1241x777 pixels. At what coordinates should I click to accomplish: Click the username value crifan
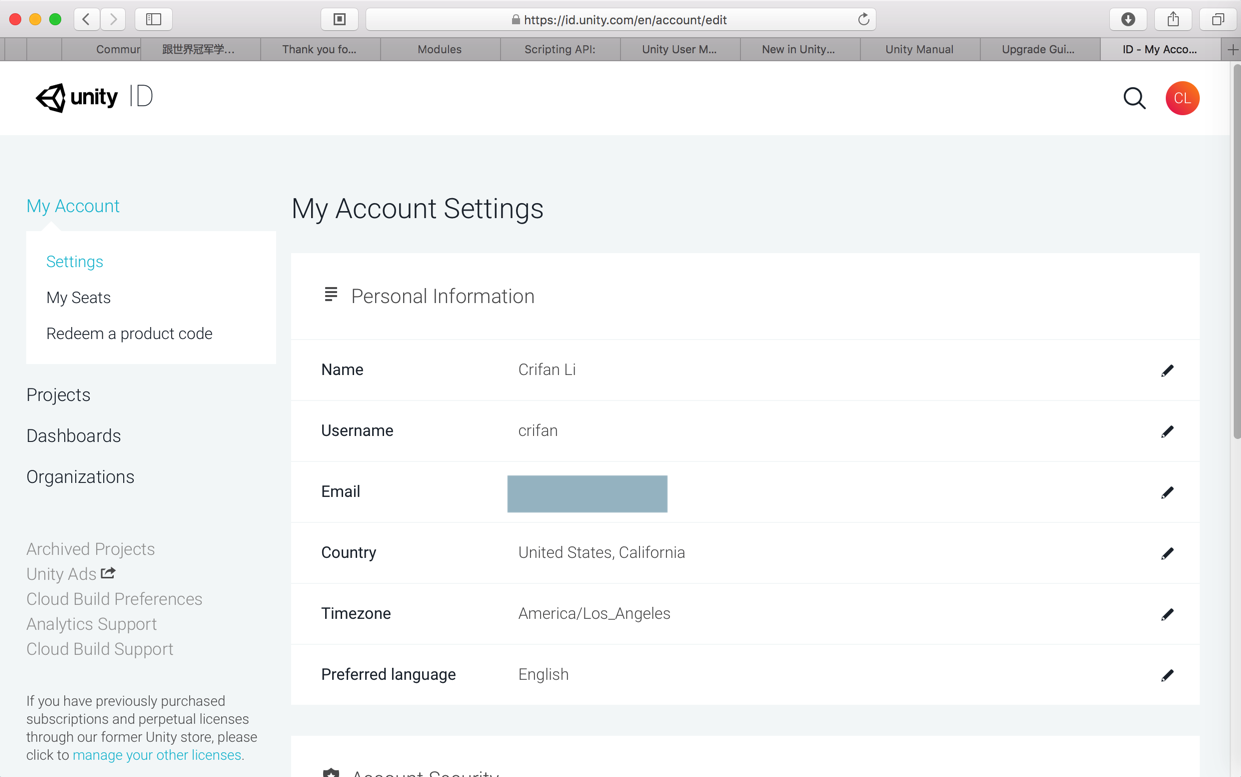[x=538, y=431]
